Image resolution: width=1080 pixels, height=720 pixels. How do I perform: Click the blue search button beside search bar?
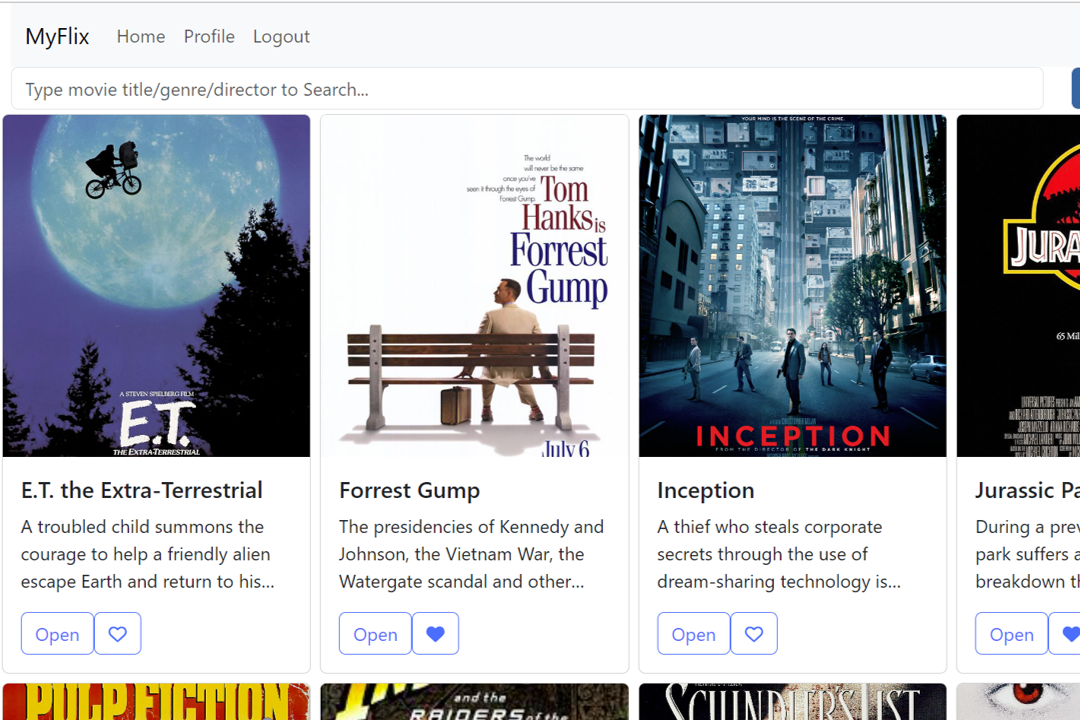tap(1075, 88)
